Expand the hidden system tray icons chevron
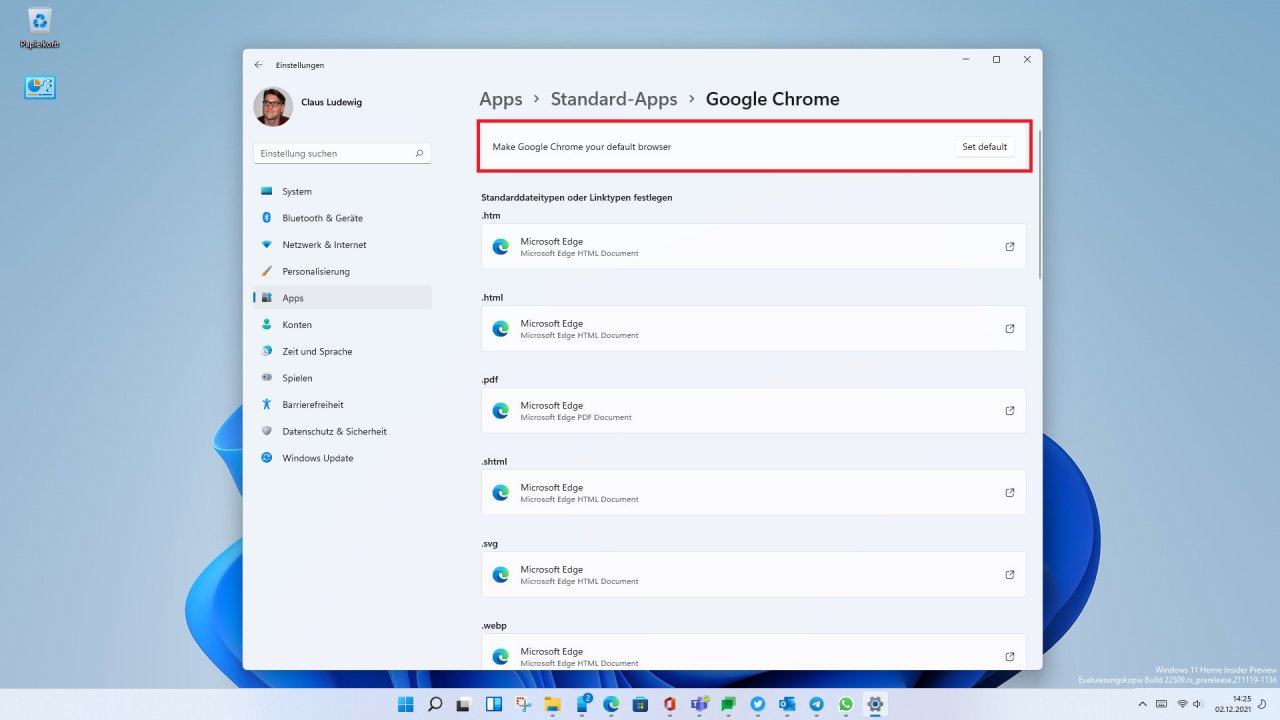 pos(1143,704)
